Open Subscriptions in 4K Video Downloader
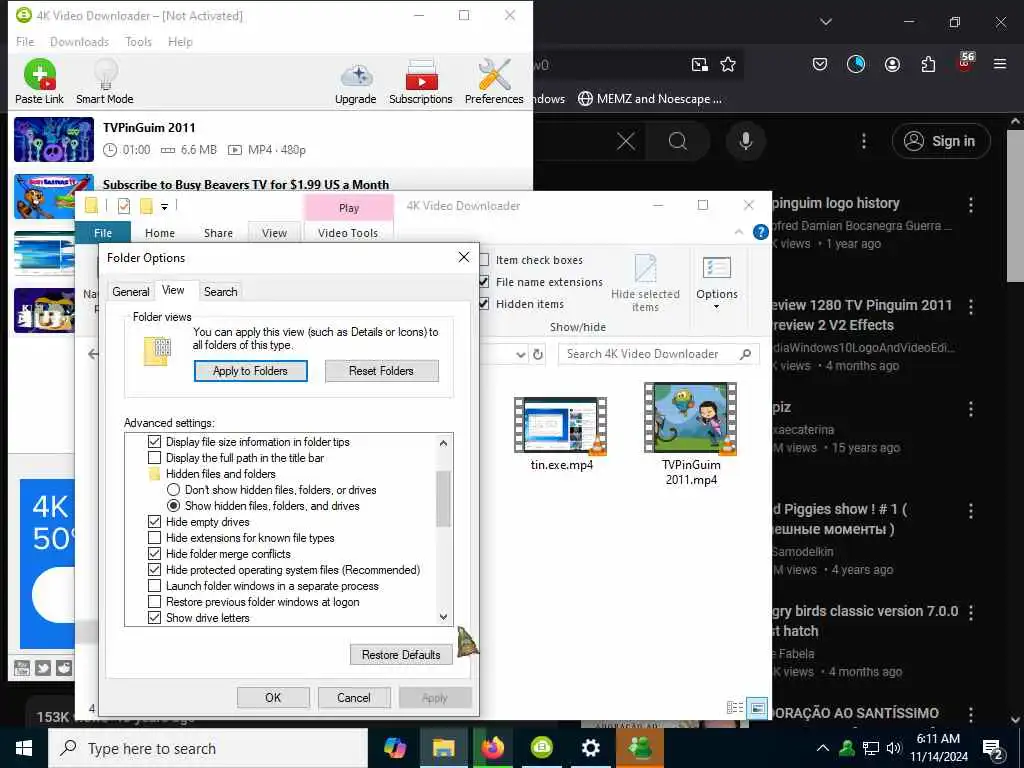 421,82
